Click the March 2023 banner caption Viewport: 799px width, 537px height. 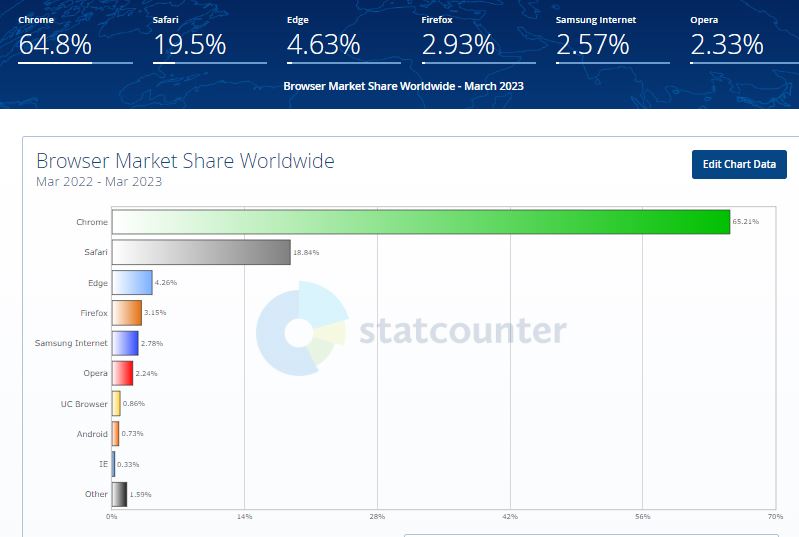[x=404, y=86]
